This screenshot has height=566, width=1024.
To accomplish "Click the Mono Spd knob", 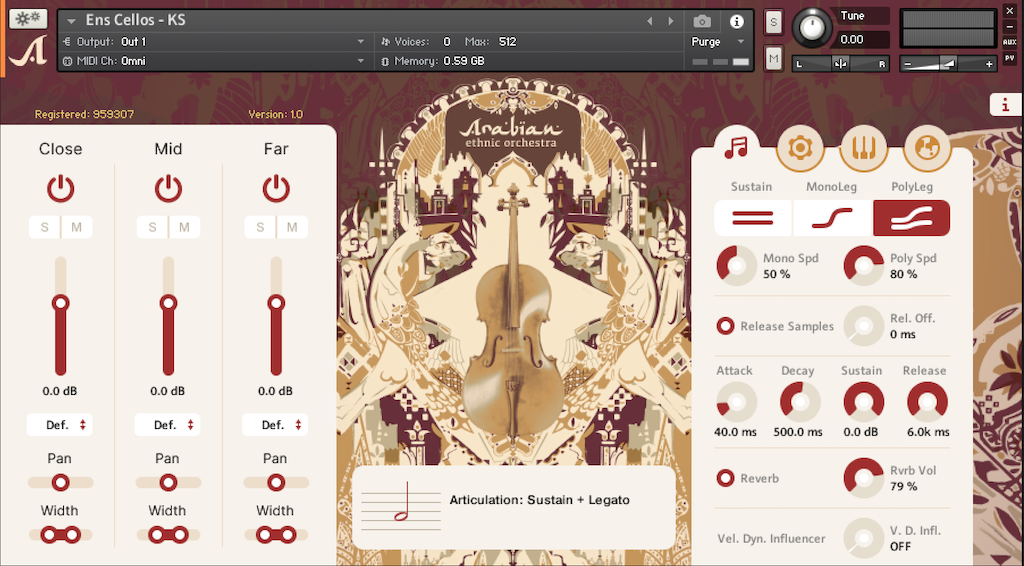I will point(737,266).
